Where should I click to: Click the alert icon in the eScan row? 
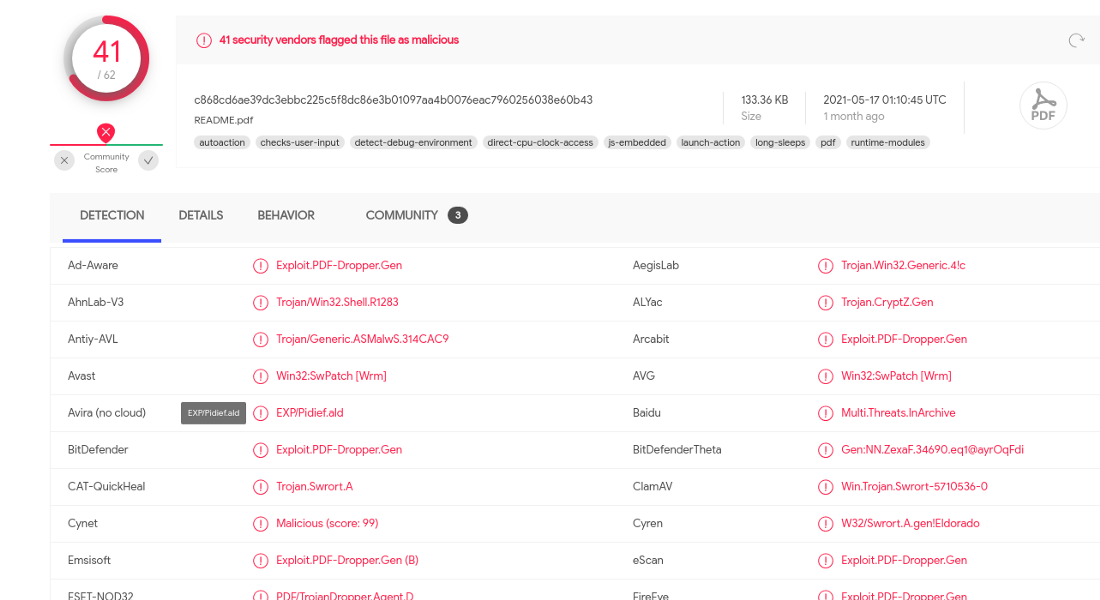click(x=826, y=561)
